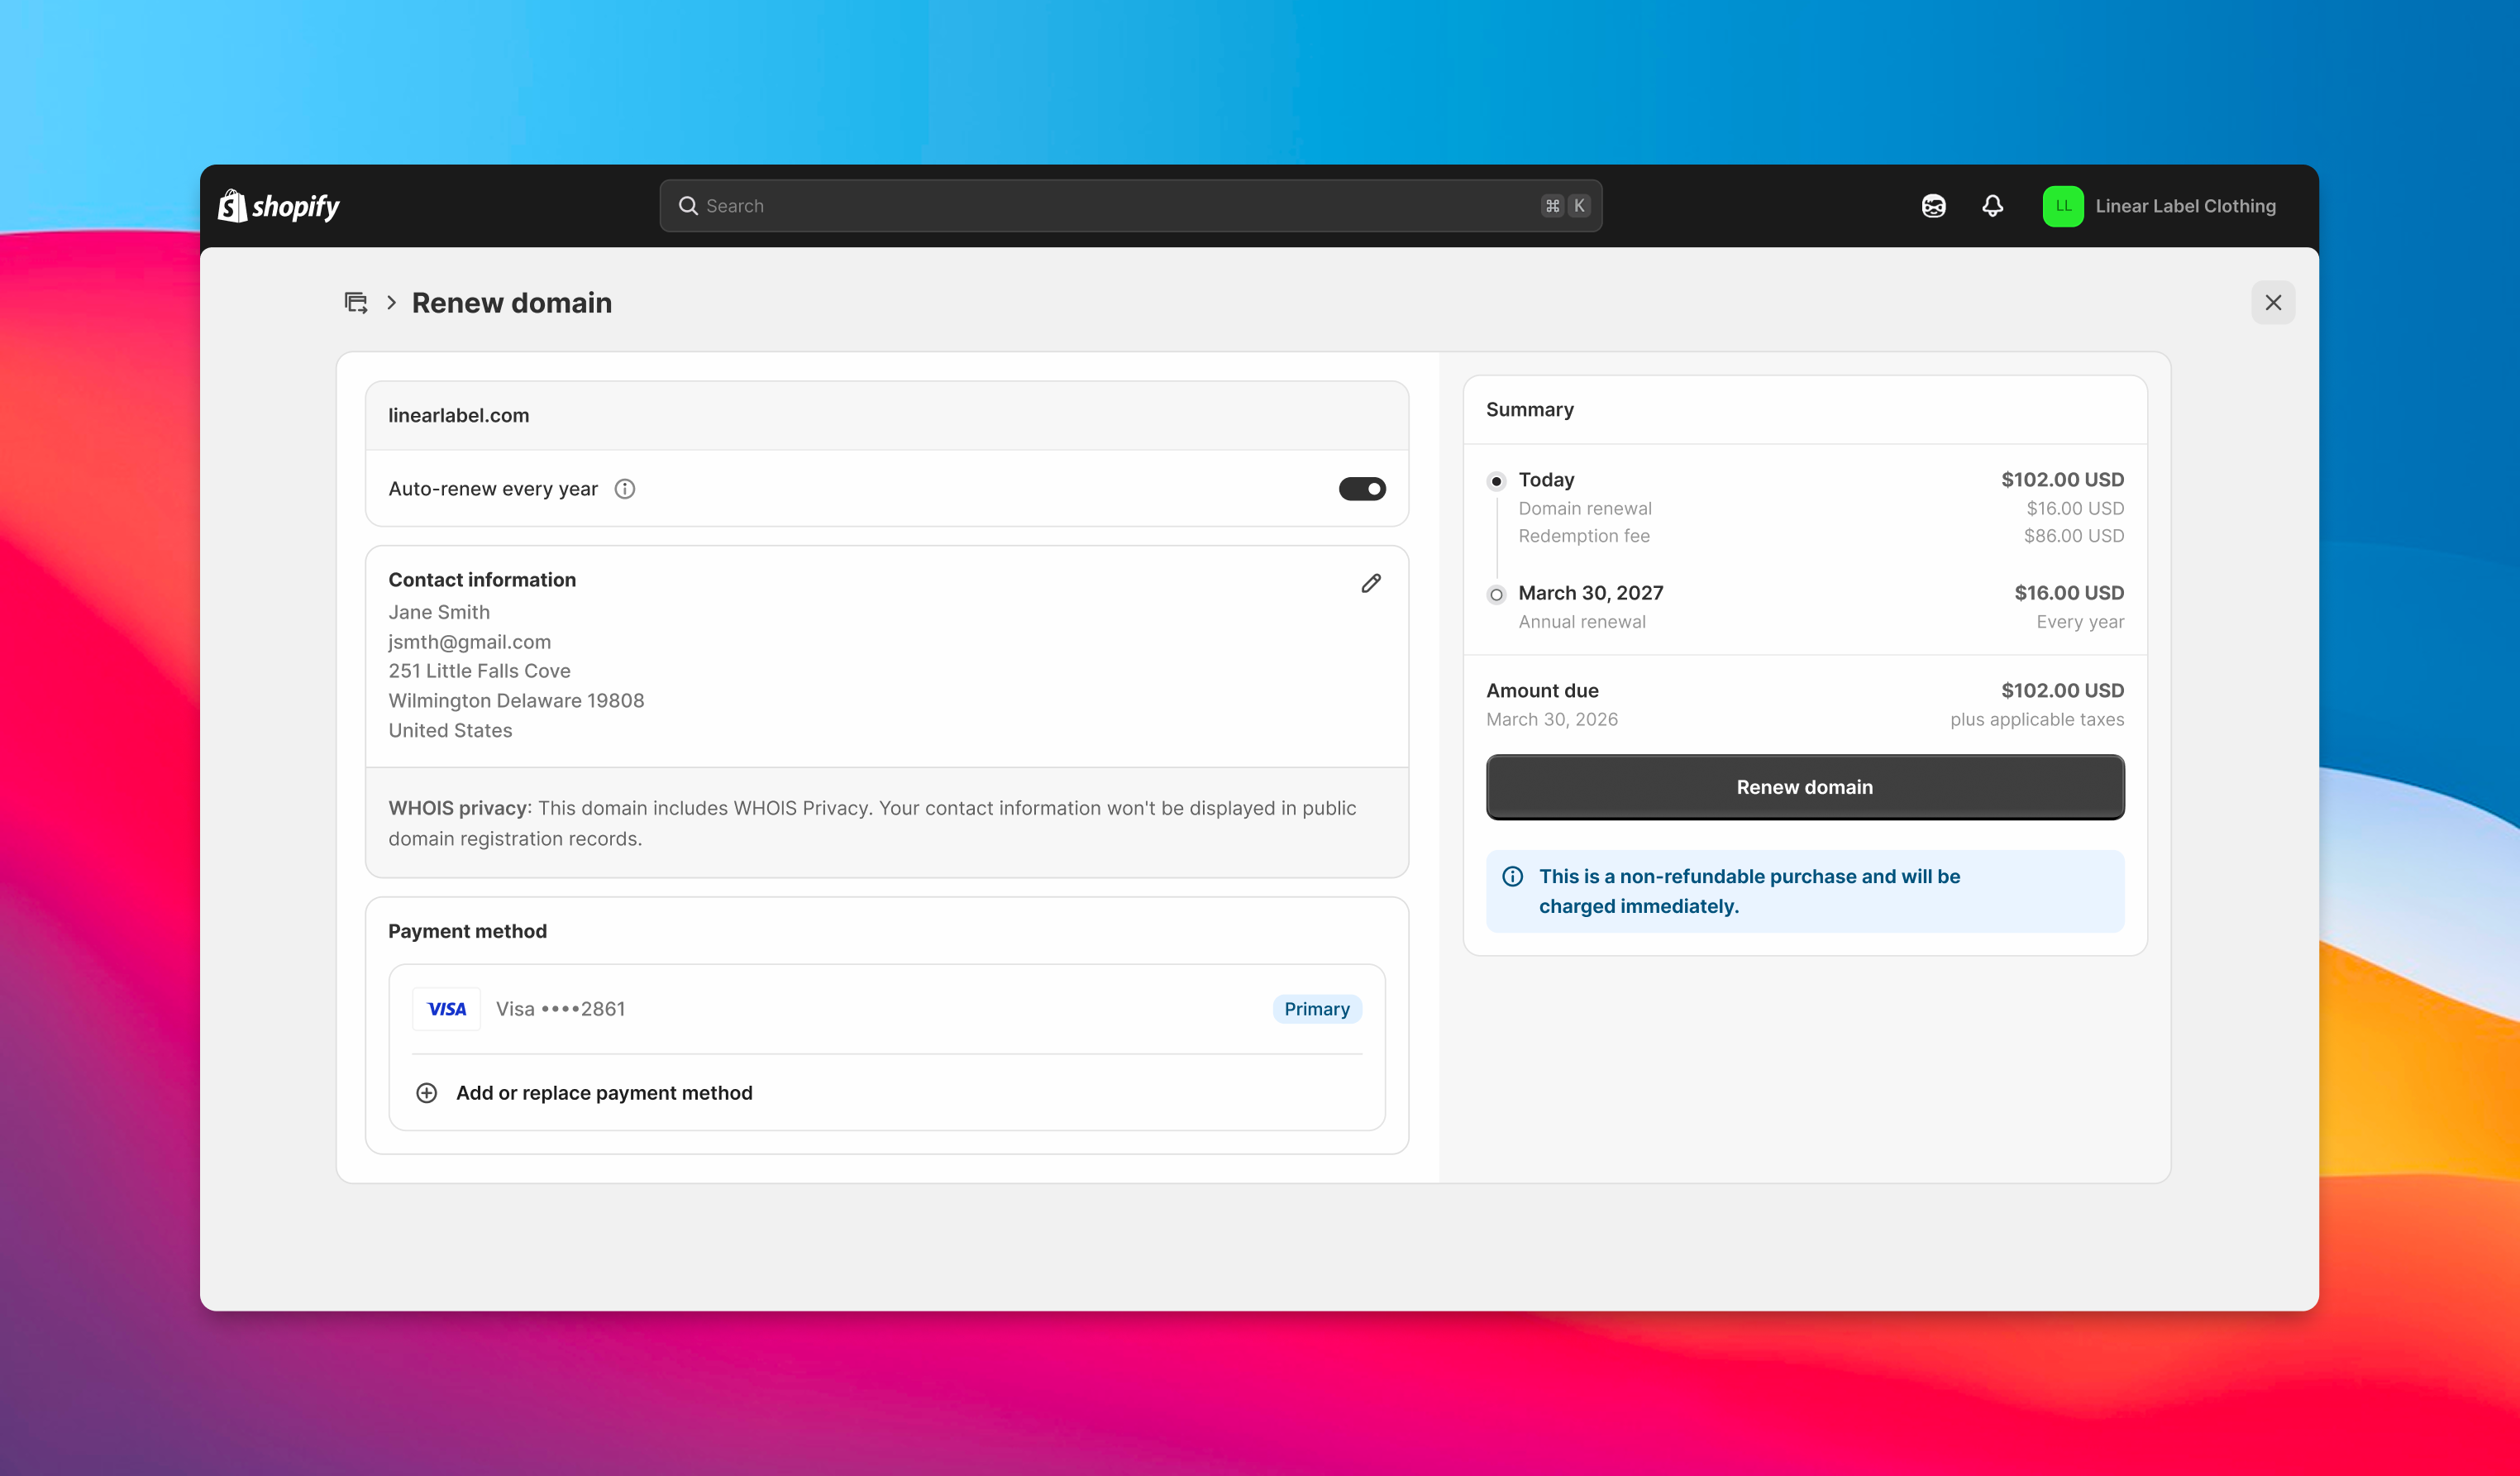Click the plus applicable taxes text
This screenshot has height=1476, width=2520.
(x=2037, y=720)
